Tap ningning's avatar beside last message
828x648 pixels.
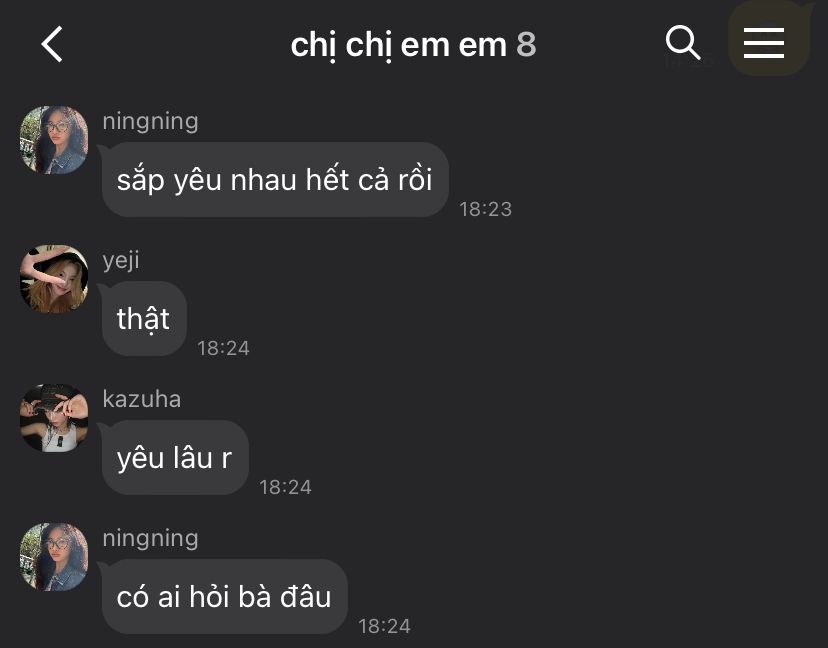tap(54, 557)
